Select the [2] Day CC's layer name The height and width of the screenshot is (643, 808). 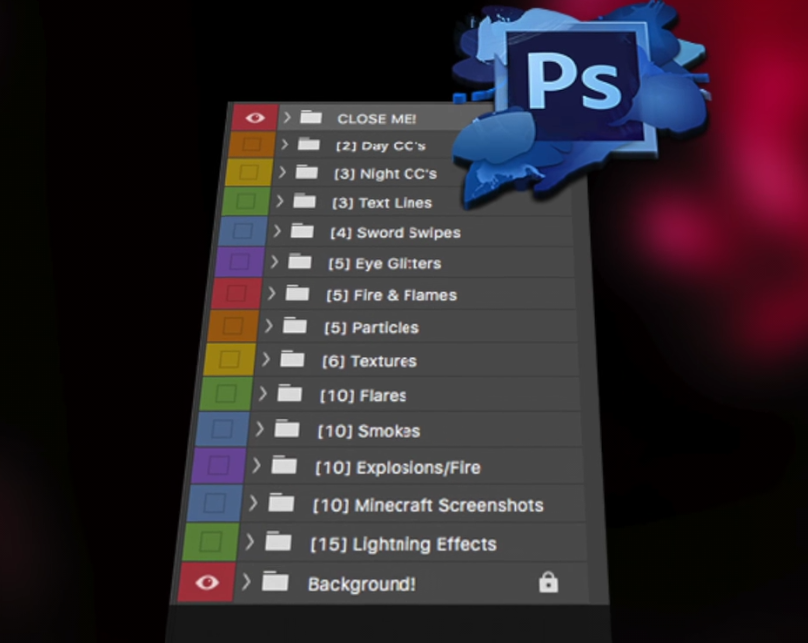(x=381, y=146)
